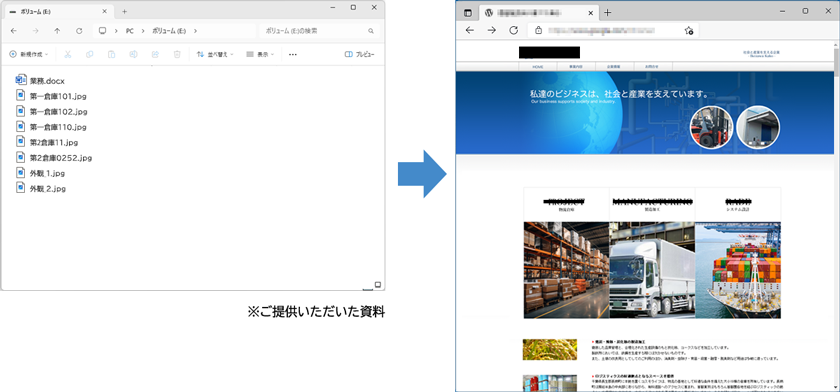Click the Rename icon in Explorer toolbar

(133, 54)
